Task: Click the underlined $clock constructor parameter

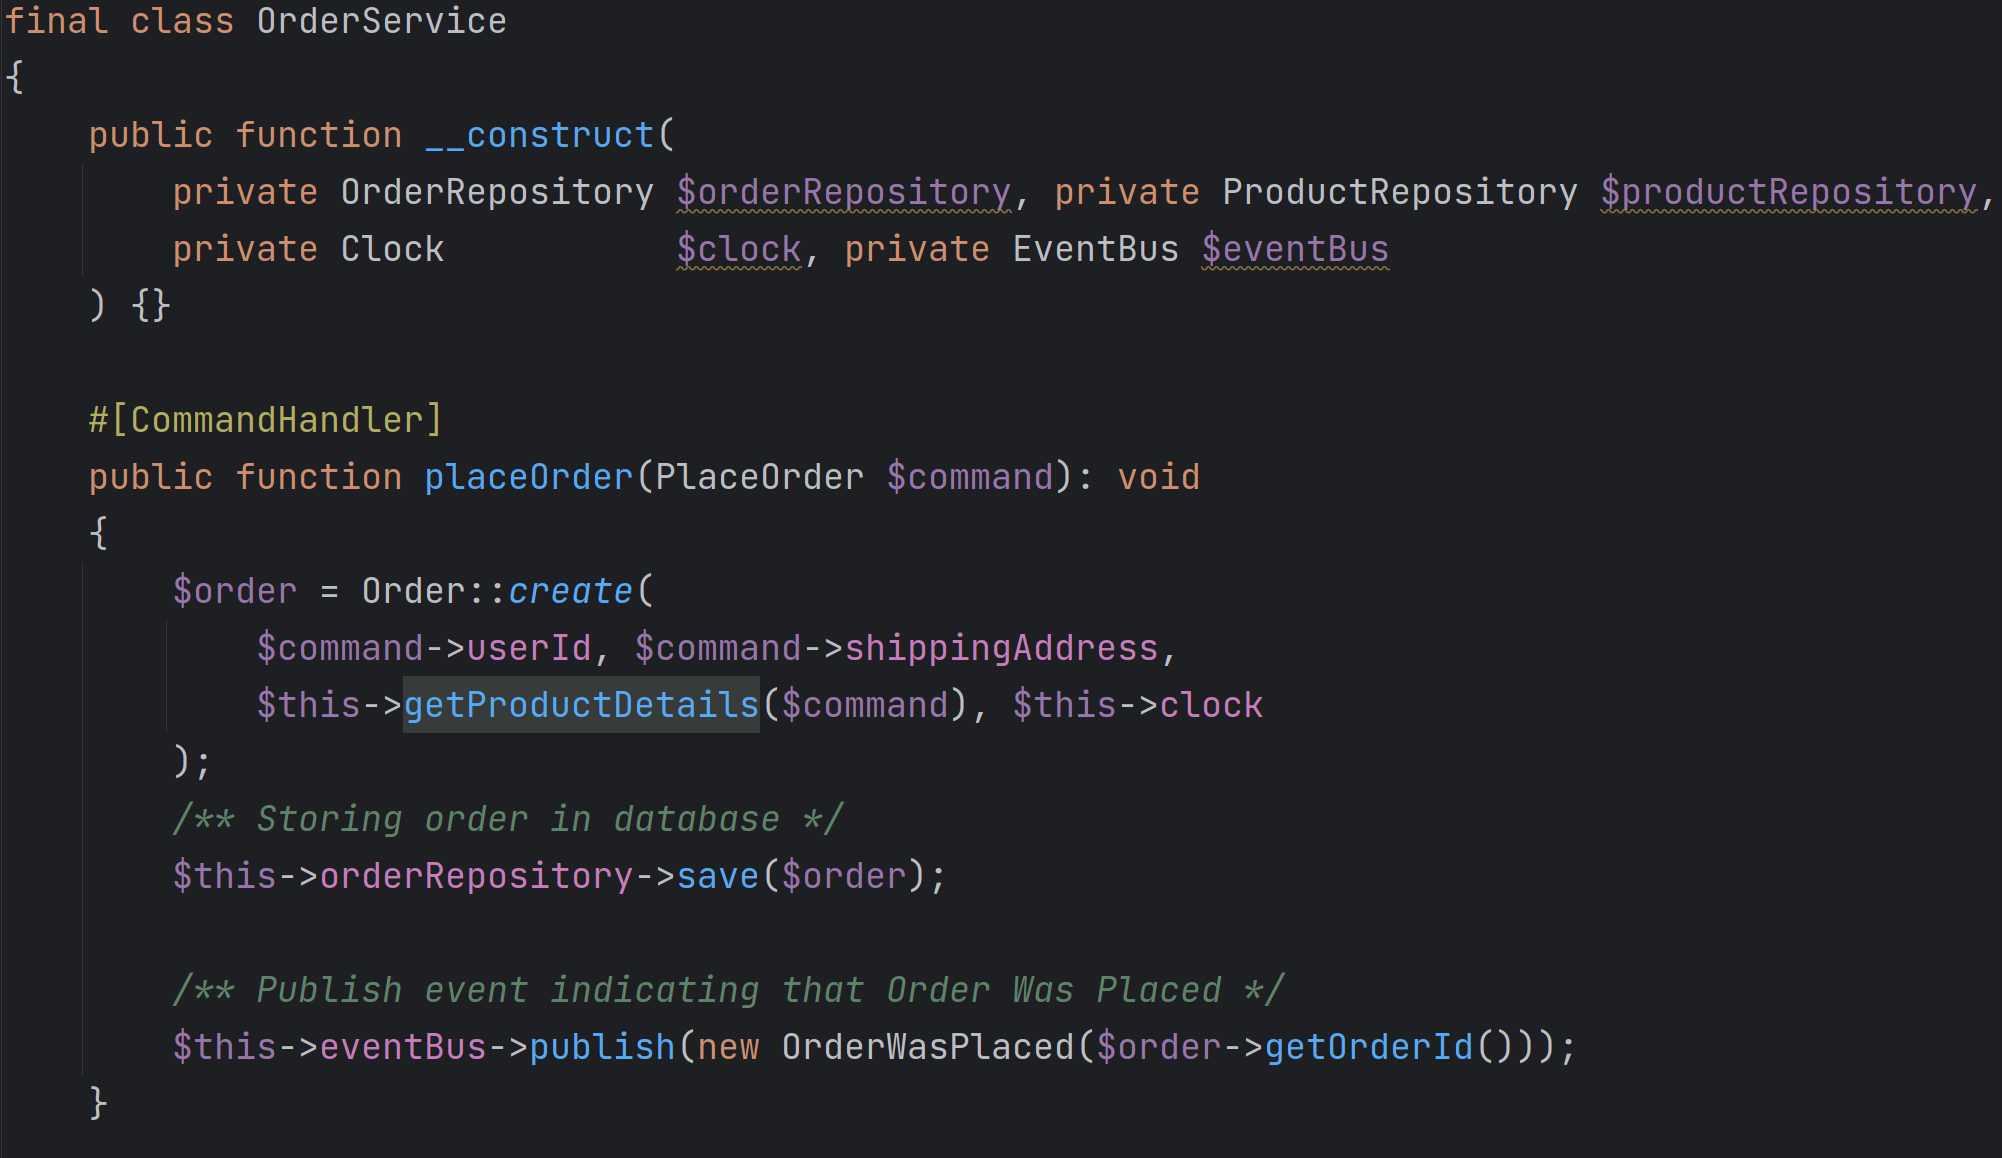Action: [738, 249]
